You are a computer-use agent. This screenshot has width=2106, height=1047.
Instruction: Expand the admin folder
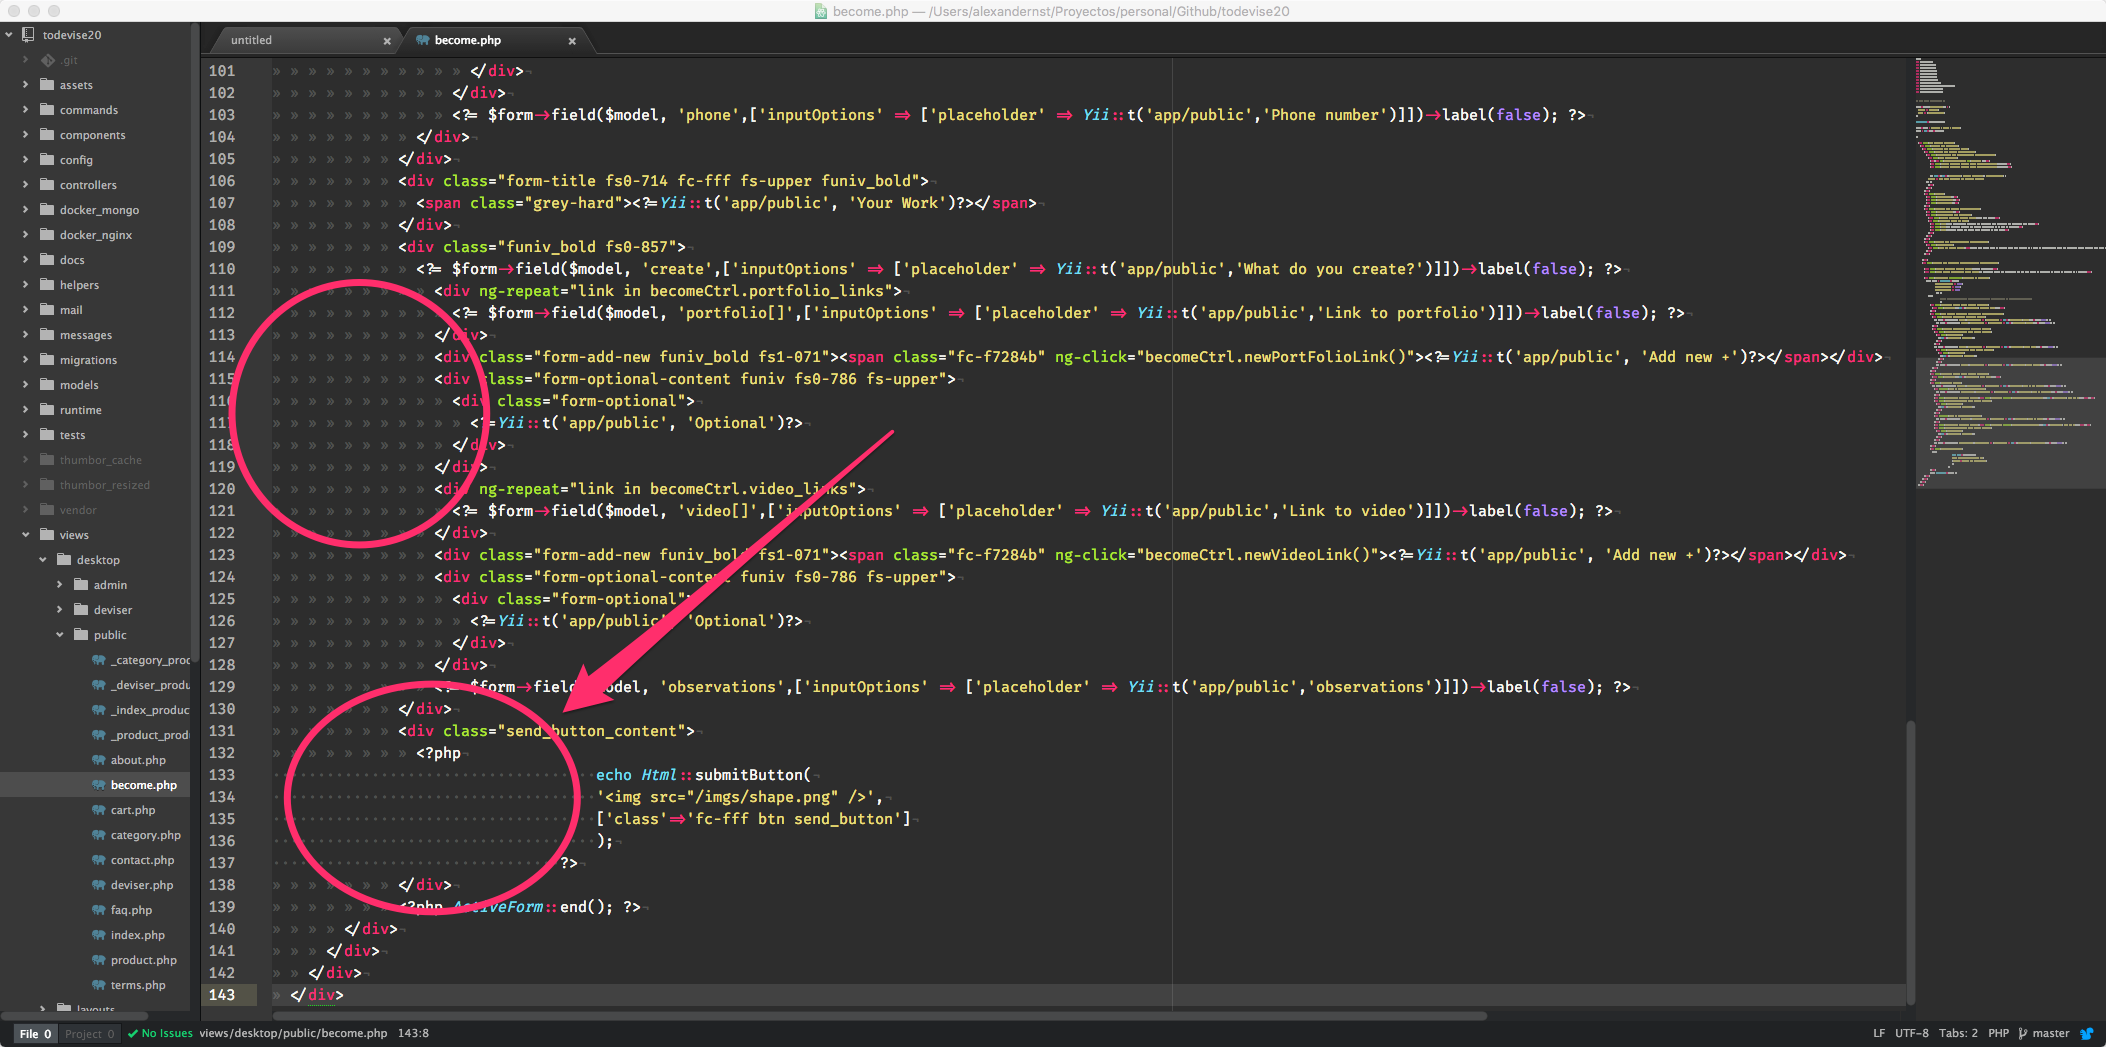coord(60,585)
